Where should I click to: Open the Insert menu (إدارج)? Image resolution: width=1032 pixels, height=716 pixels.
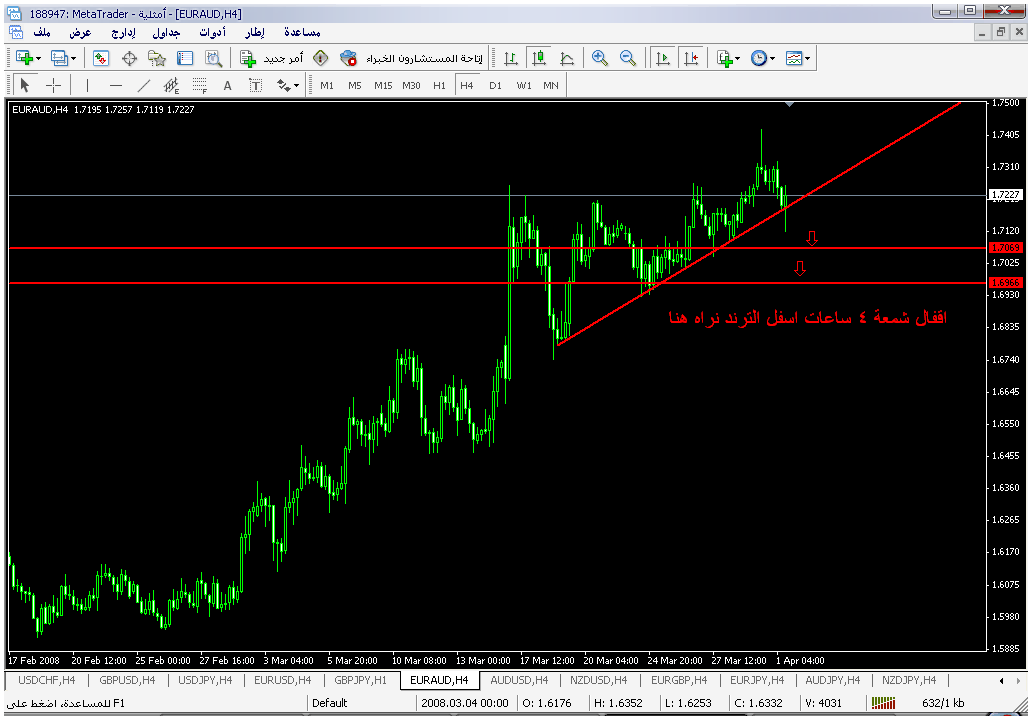tap(123, 32)
